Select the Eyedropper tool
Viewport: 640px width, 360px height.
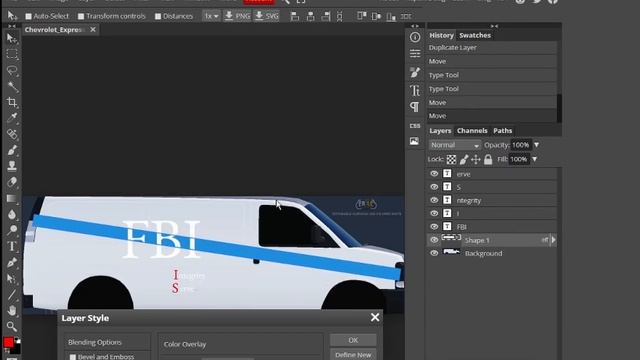click(x=12, y=118)
